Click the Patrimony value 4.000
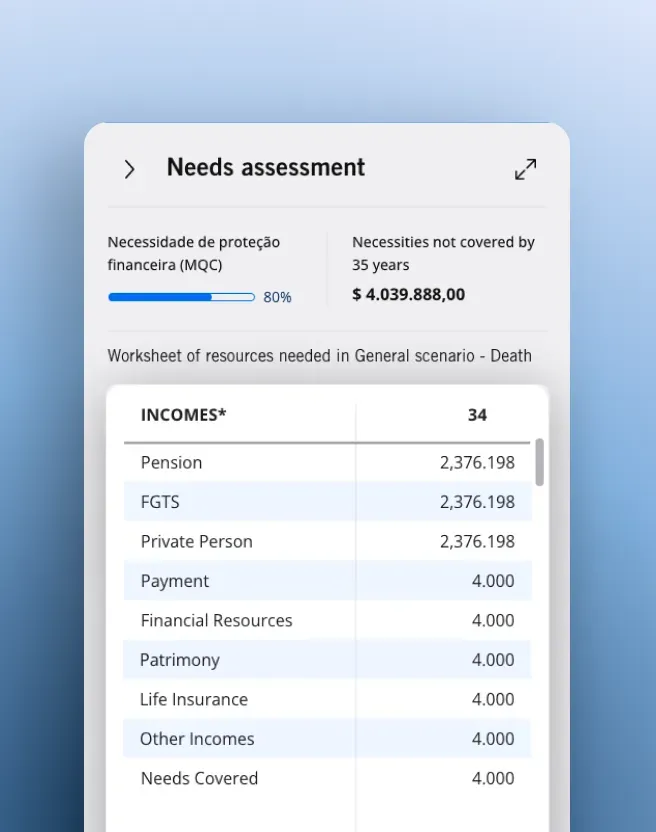The image size is (656, 832). (x=493, y=660)
